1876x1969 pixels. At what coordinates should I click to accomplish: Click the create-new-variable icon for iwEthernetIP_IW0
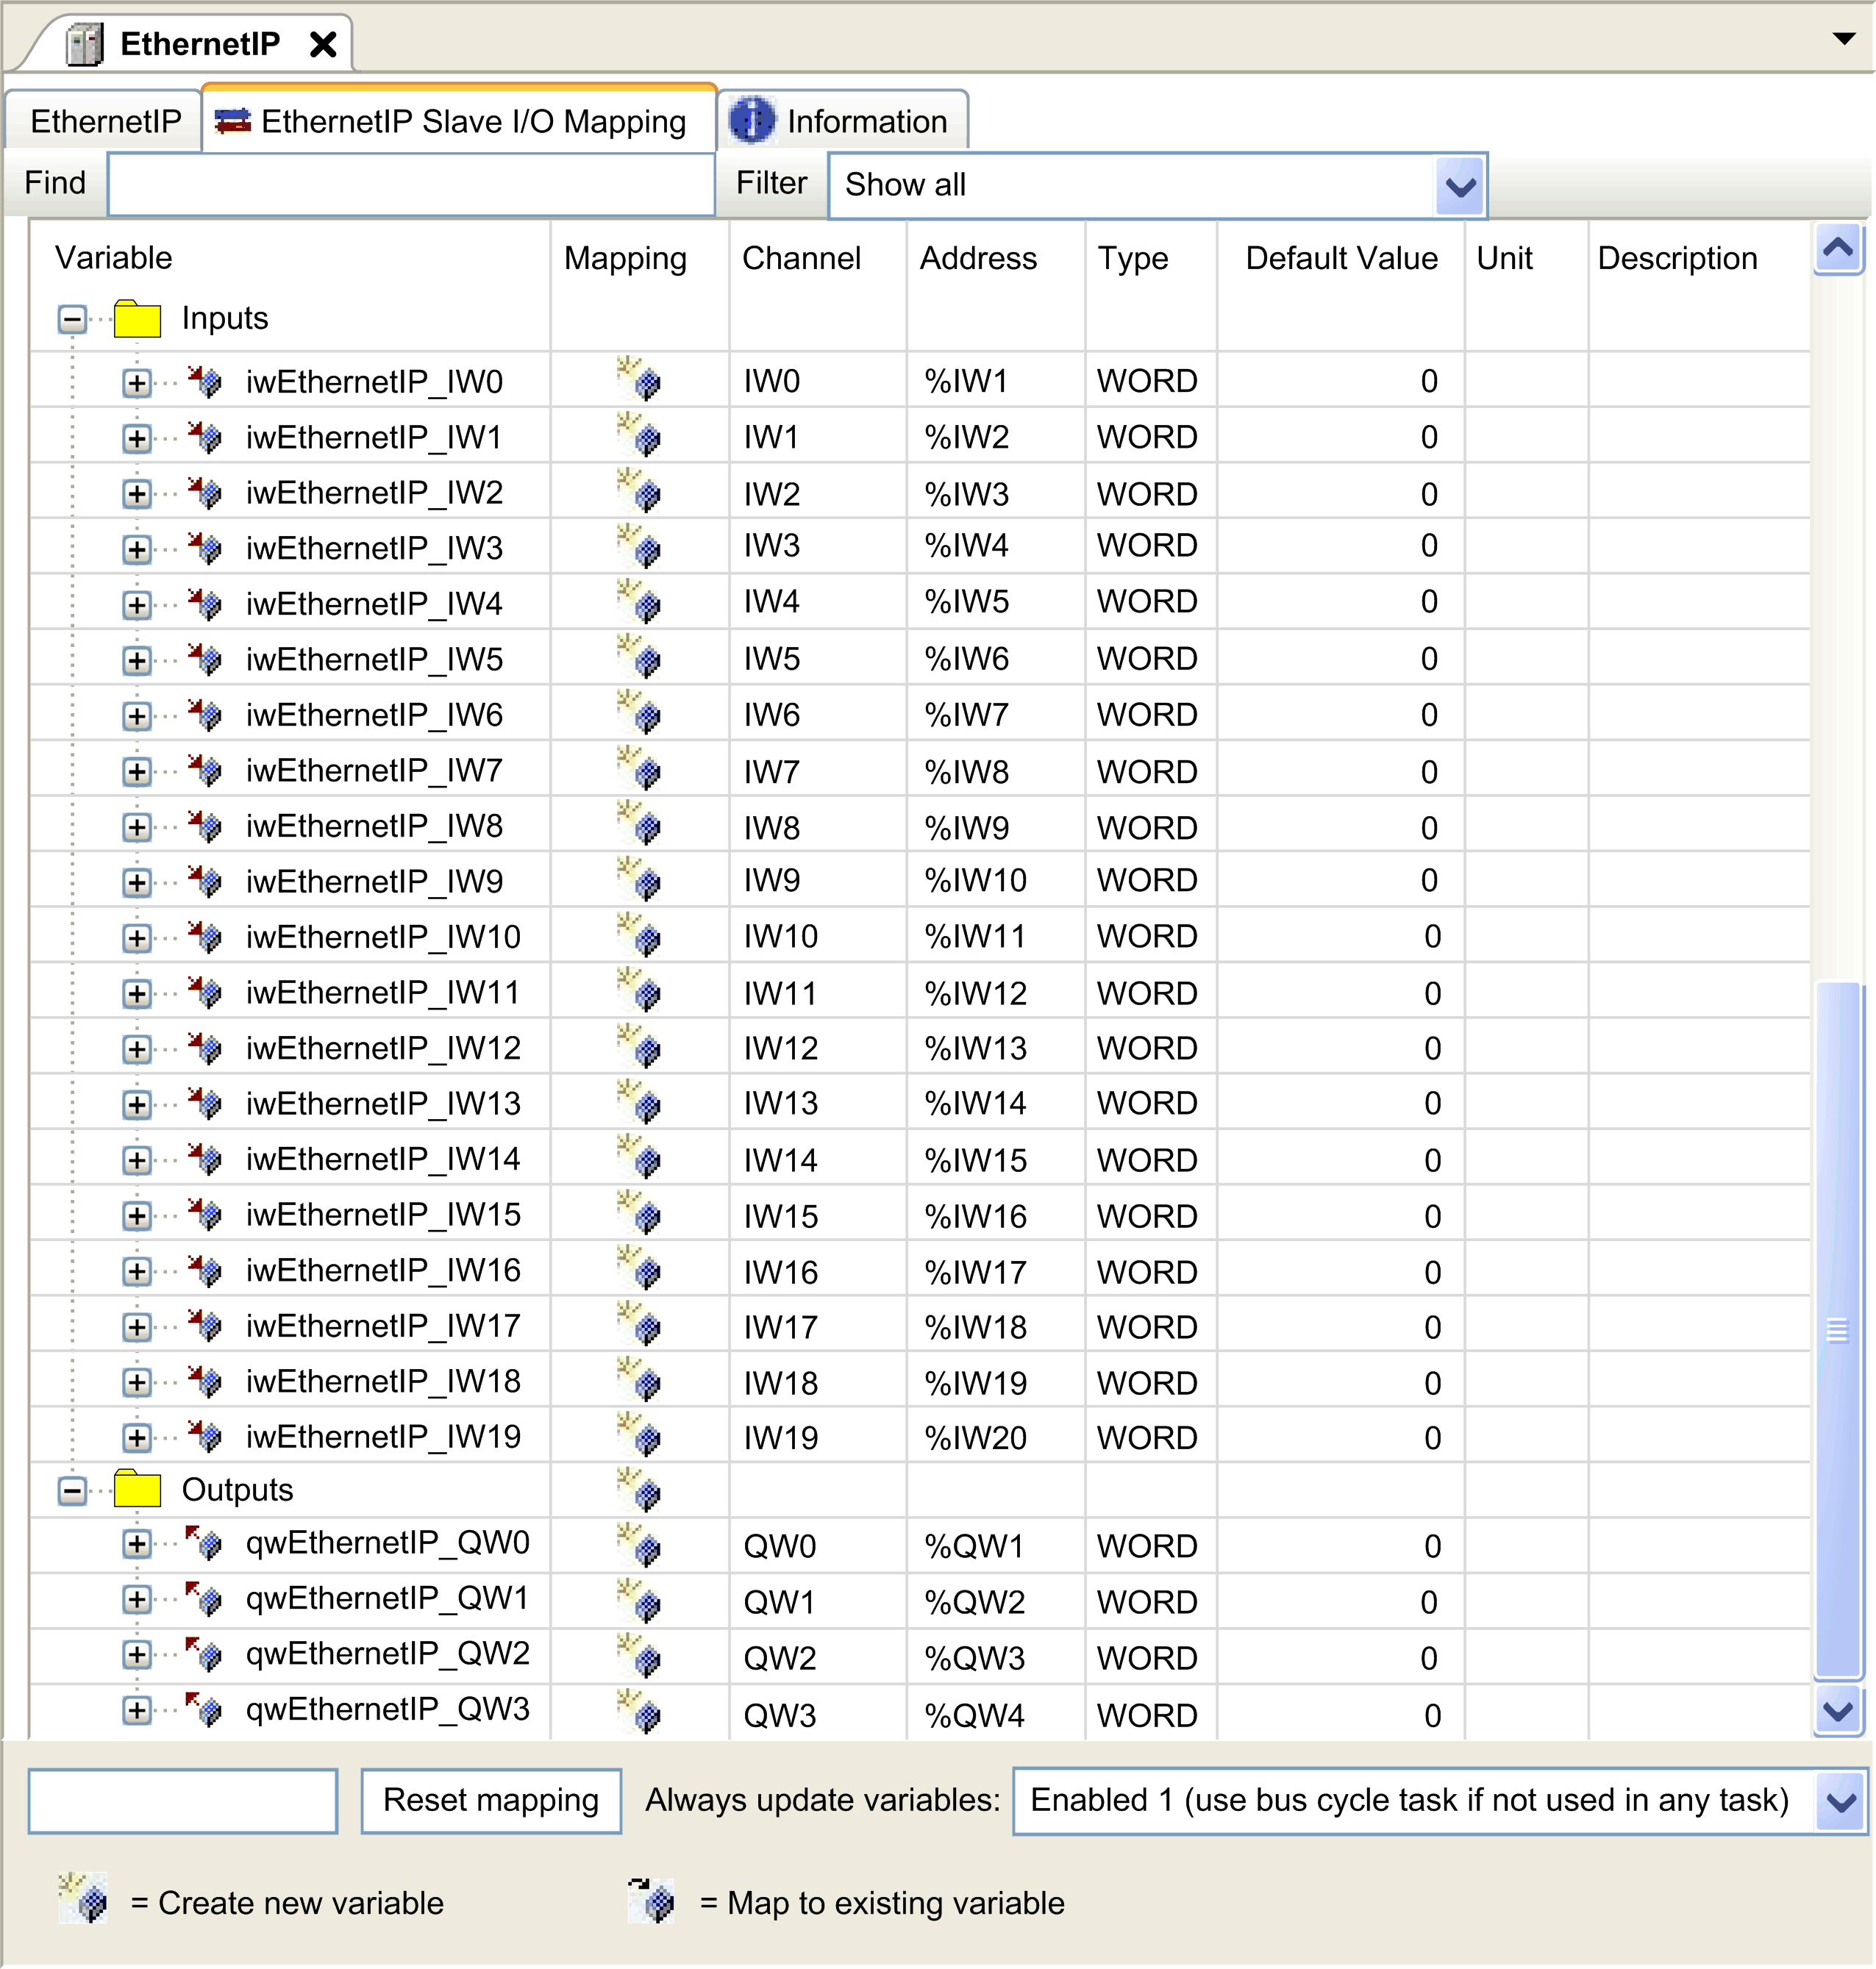(640, 380)
